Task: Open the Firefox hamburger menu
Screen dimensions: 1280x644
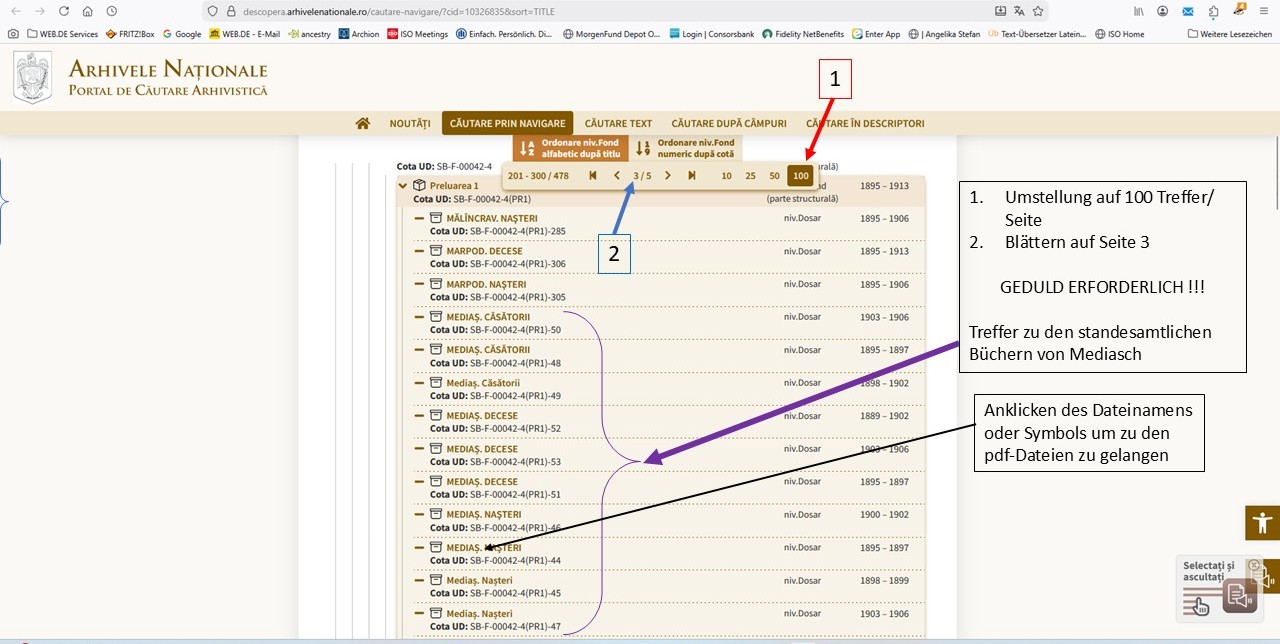Action: pyautogui.click(x=1262, y=11)
